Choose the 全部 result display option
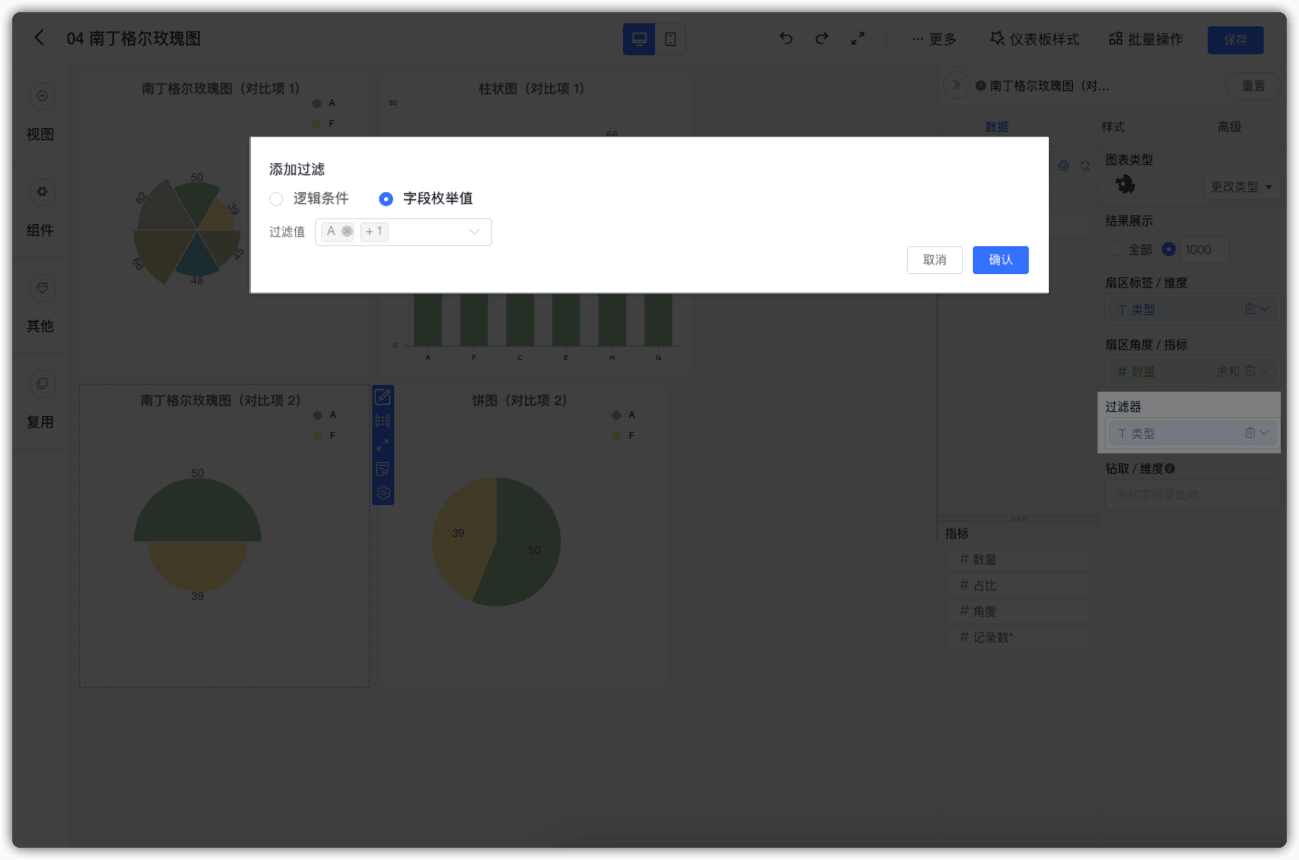This screenshot has width=1299, height=860. tap(1131, 250)
